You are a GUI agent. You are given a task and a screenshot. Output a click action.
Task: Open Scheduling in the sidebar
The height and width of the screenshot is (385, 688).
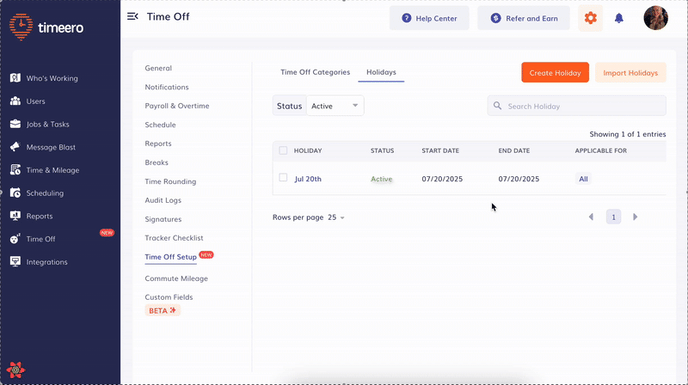pos(45,193)
